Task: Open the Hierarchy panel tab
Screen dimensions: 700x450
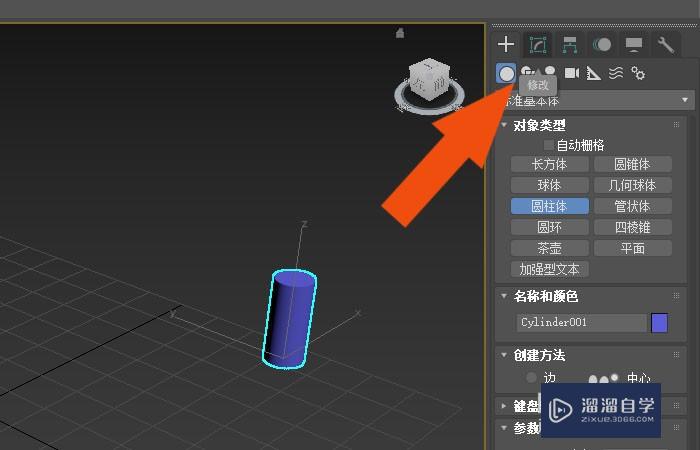Action: click(x=570, y=45)
